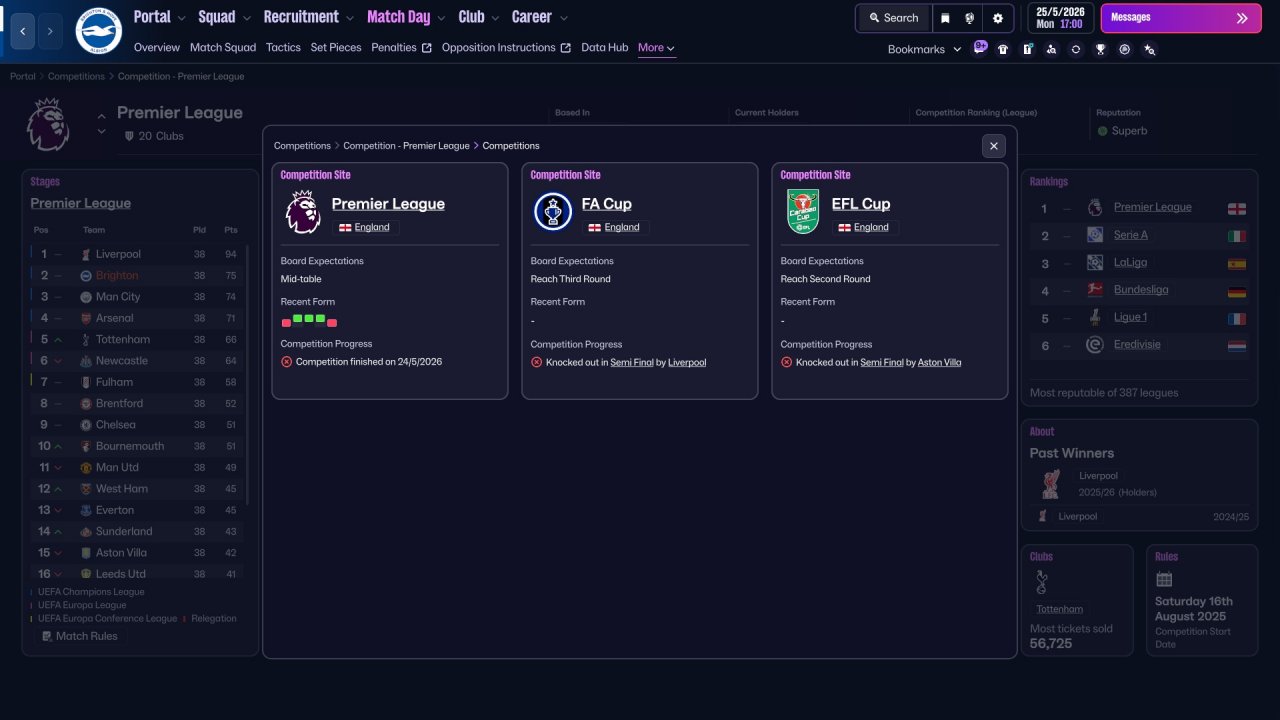Screen dimensions: 1280x720
Task: Switch to the Tactics tab
Action: 283,47
